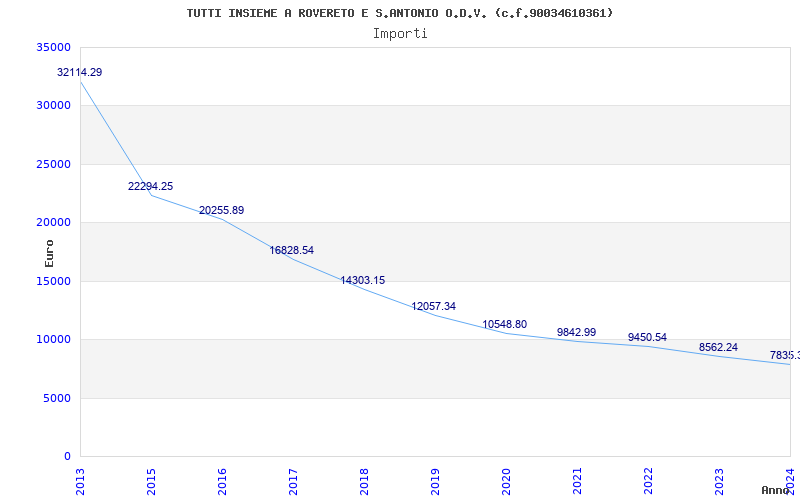Viewport: 800px width, 500px height.
Task: Click the 2013 year label
Action: pyautogui.click(x=80, y=481)
